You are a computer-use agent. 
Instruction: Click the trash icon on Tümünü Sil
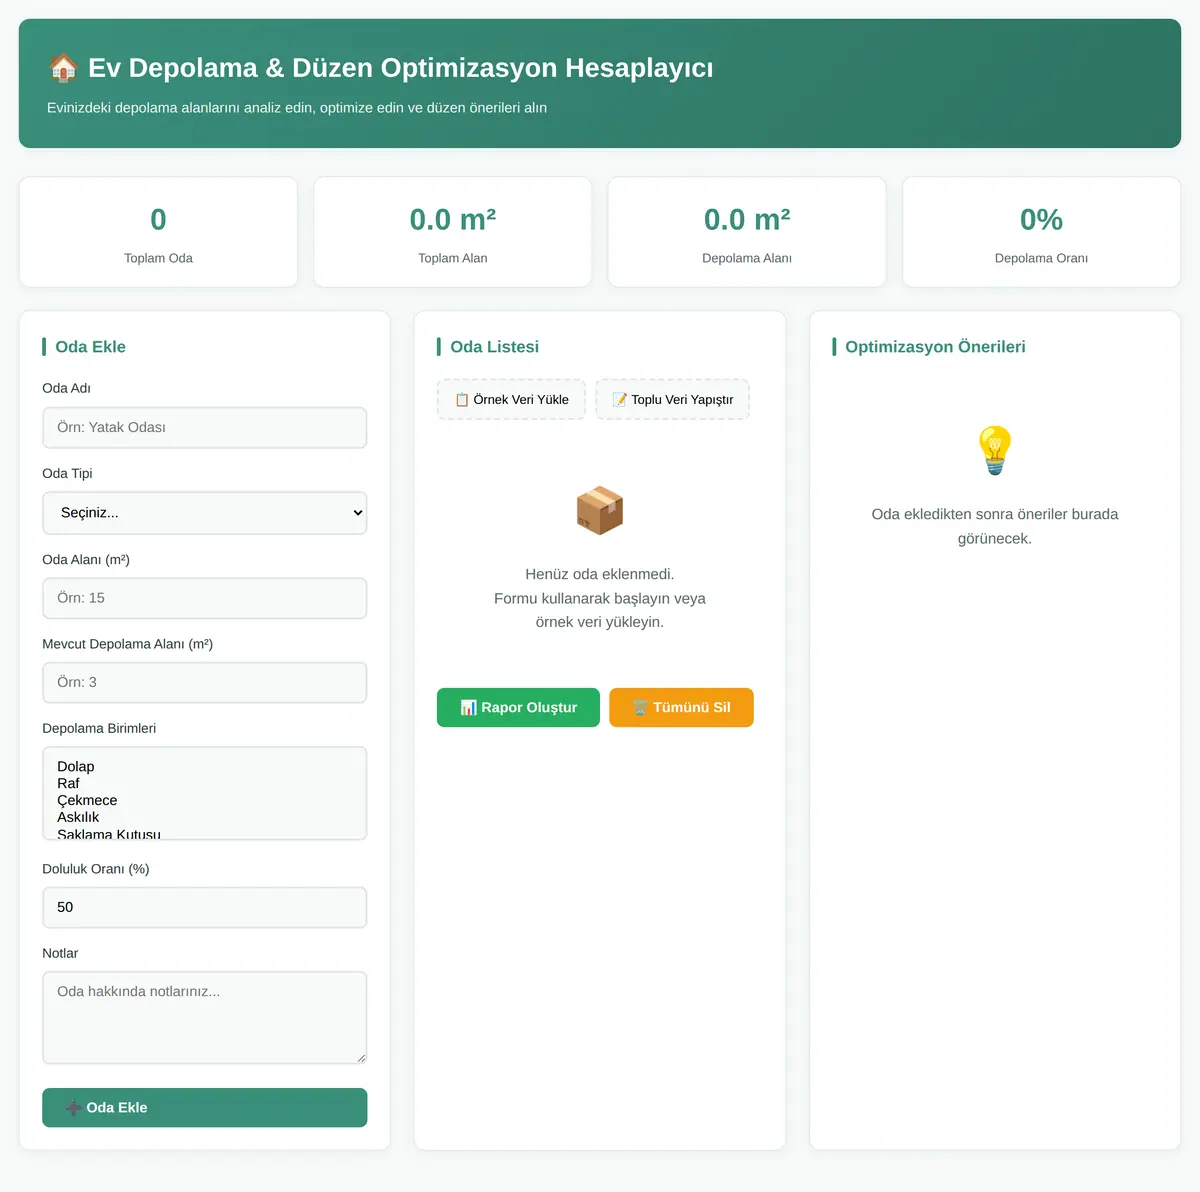640,707
